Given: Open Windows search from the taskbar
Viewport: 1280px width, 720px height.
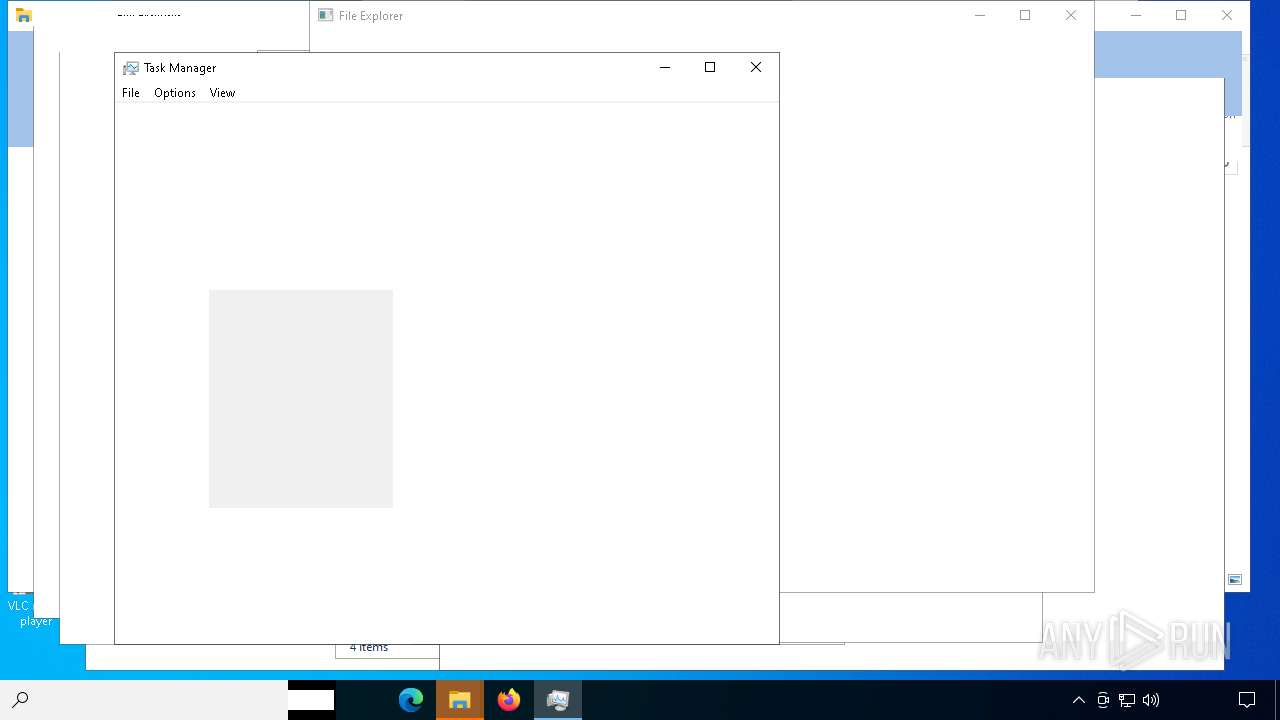Looking at the screenshot, I should pos(20,700).
